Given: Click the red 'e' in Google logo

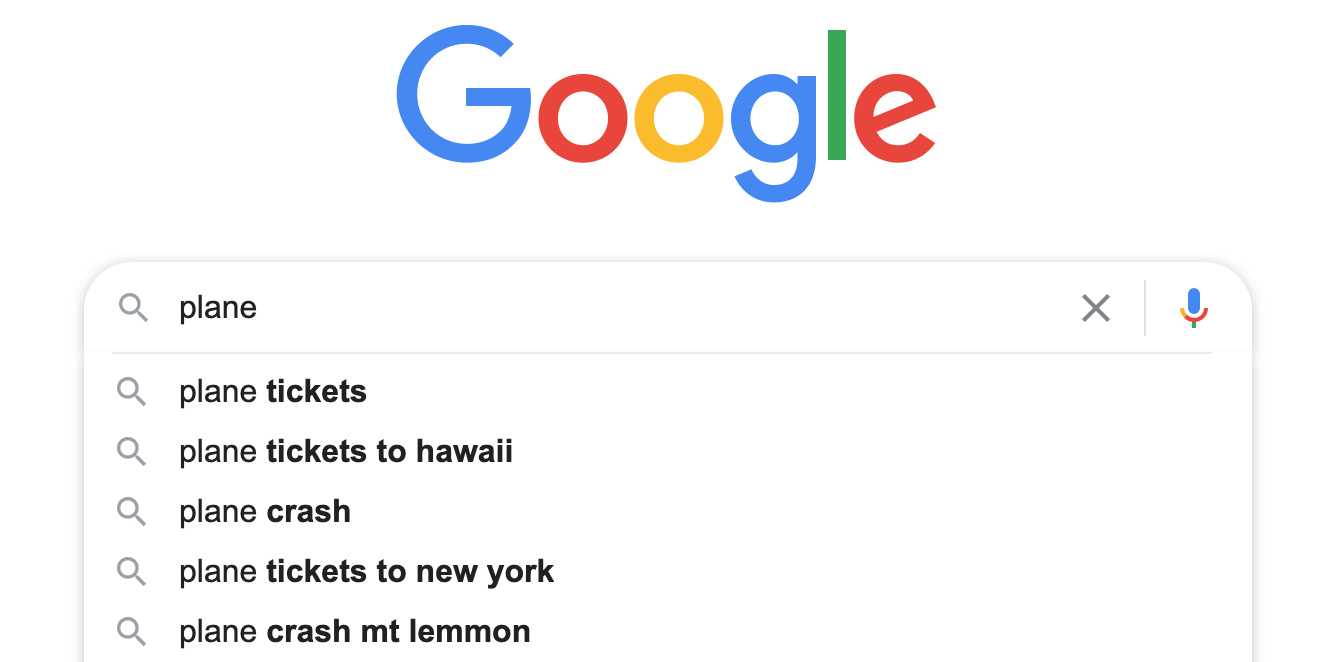Looking at the screenshot, I should (893, 118).
